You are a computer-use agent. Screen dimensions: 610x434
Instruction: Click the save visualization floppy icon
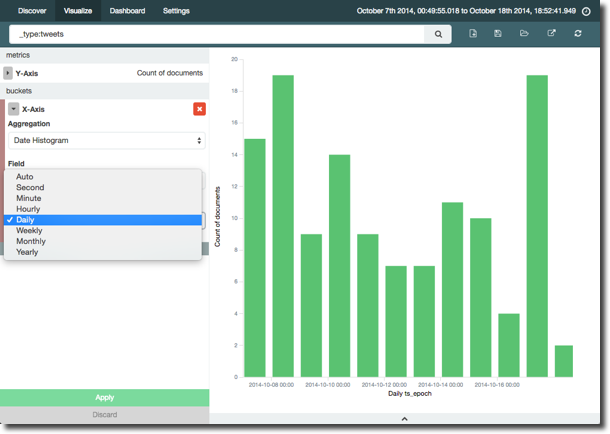(498, 34)
